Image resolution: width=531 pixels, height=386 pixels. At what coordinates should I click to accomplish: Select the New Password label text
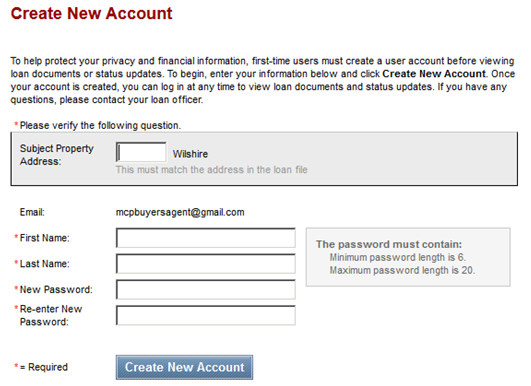56,290
